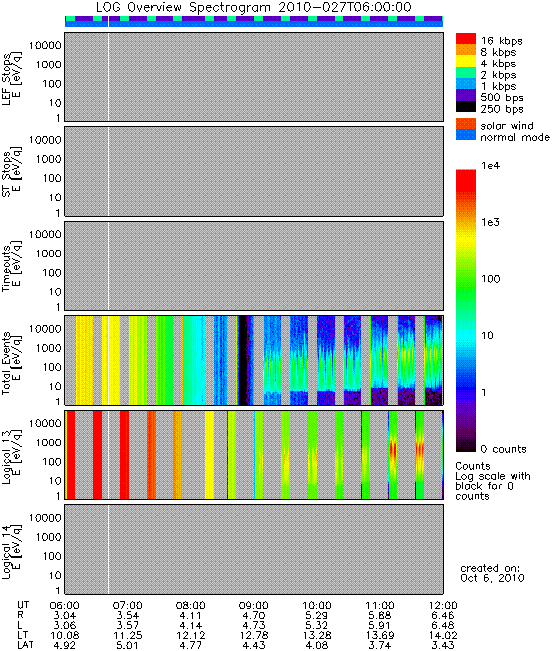Image resolution: width=552 pixels, height=651 pixels.
Task: Click the LT value 12.78
Action: (x=254, y=636)
